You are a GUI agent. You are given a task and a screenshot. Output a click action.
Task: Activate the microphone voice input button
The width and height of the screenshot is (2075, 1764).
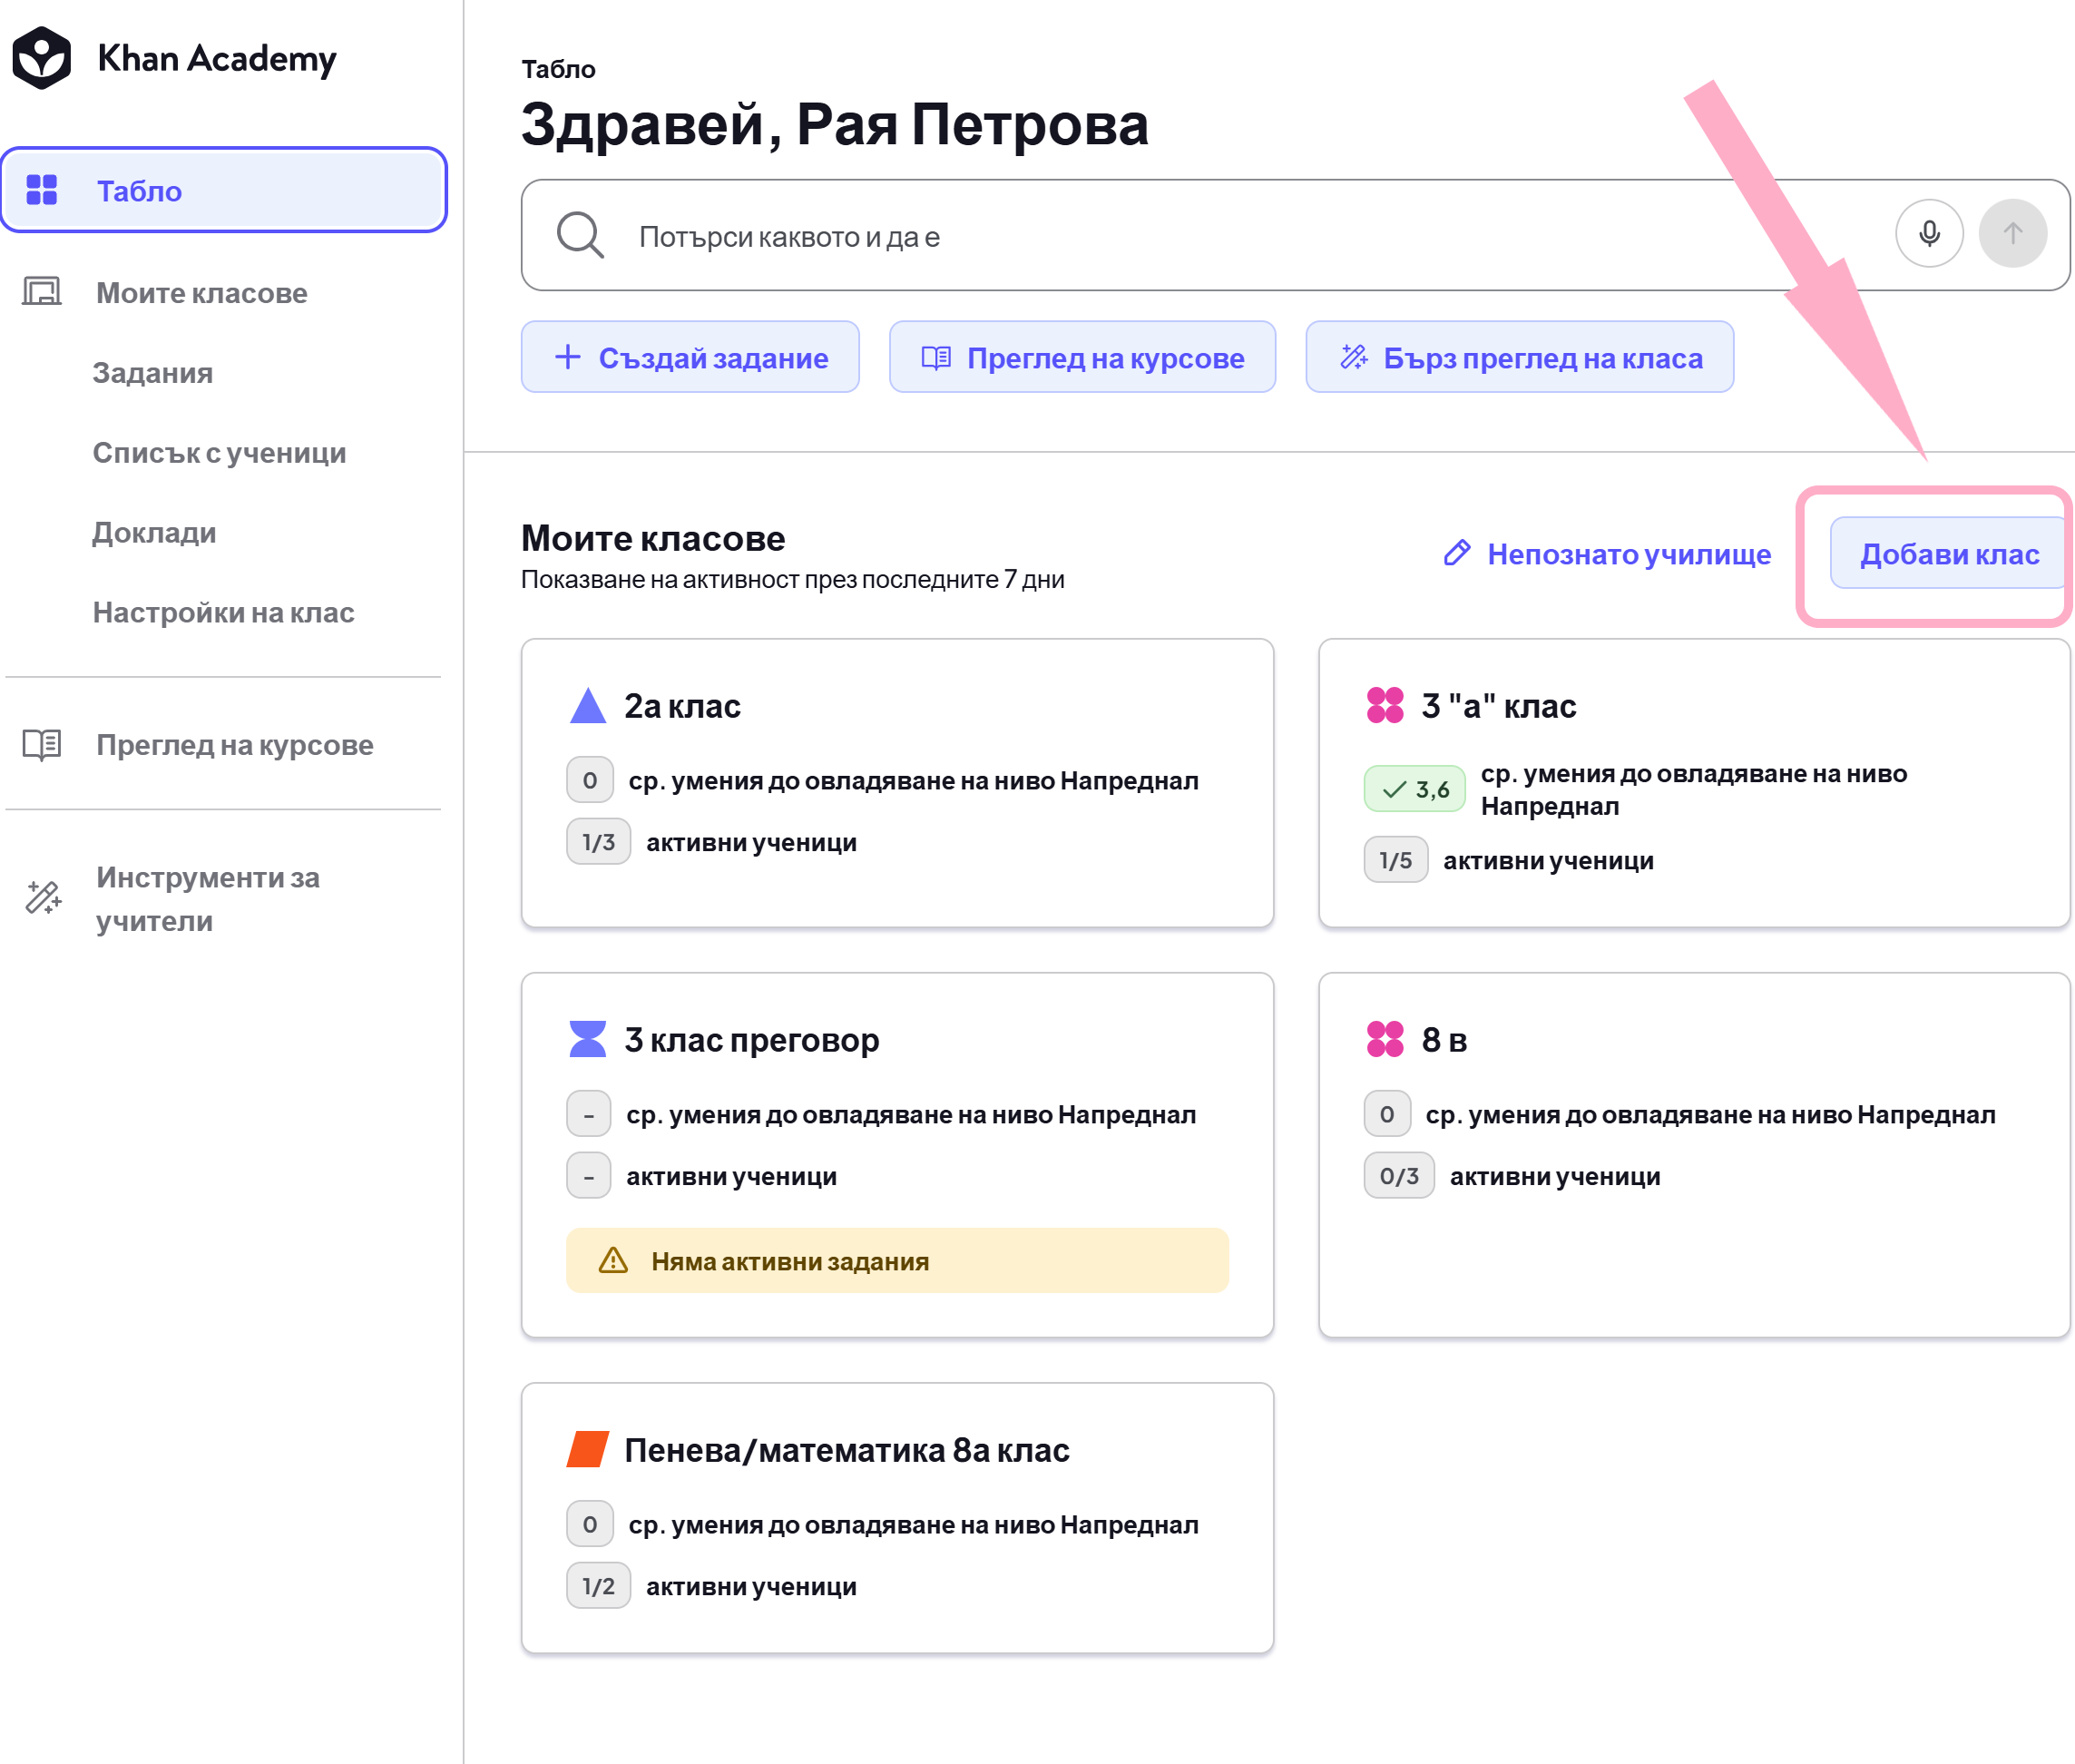[1929, 234]
